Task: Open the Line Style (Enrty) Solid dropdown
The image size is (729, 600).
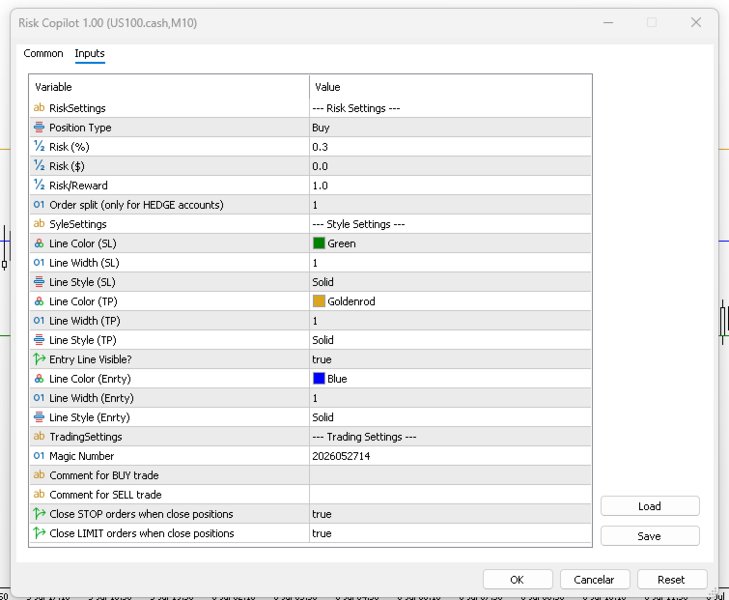Action: (x=451, y=417)
